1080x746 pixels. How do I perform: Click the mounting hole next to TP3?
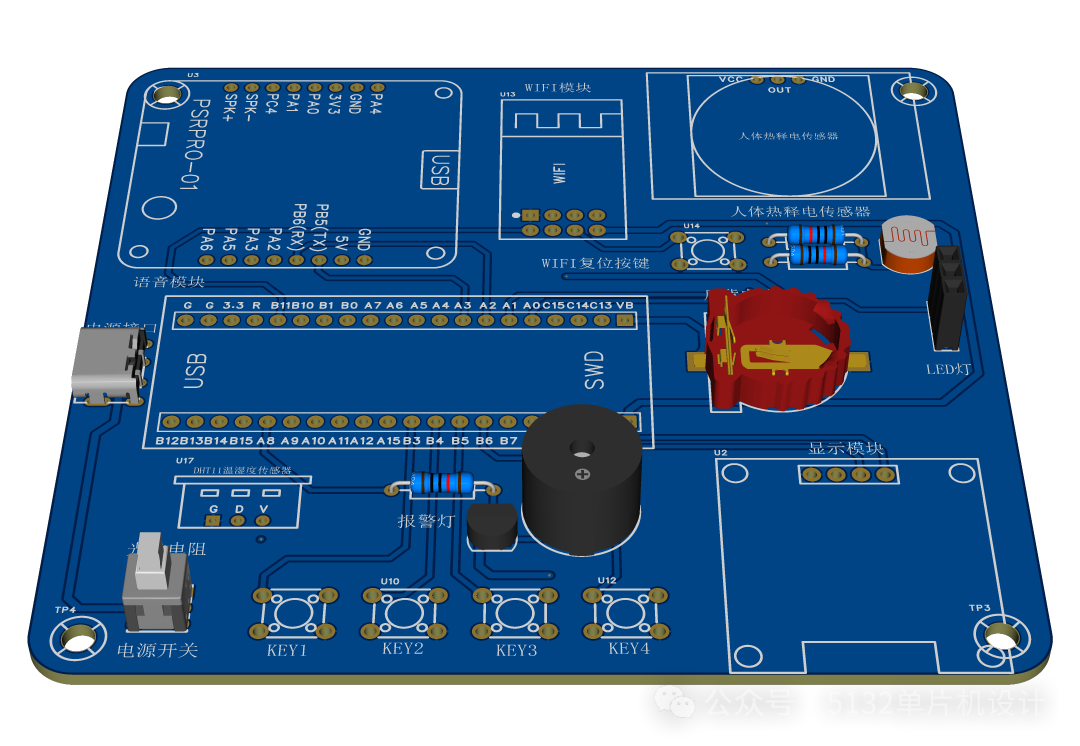pyautogui.click(x=1001, y=636)
